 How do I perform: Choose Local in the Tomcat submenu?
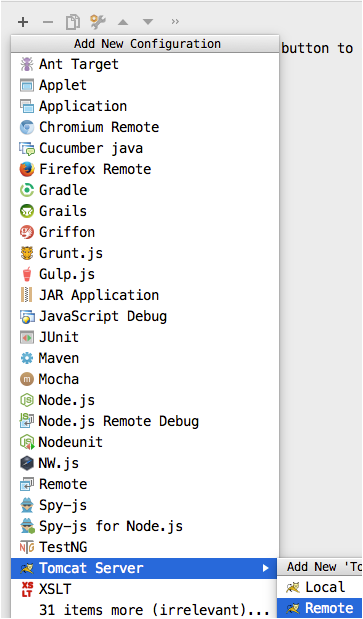[320, 587]
